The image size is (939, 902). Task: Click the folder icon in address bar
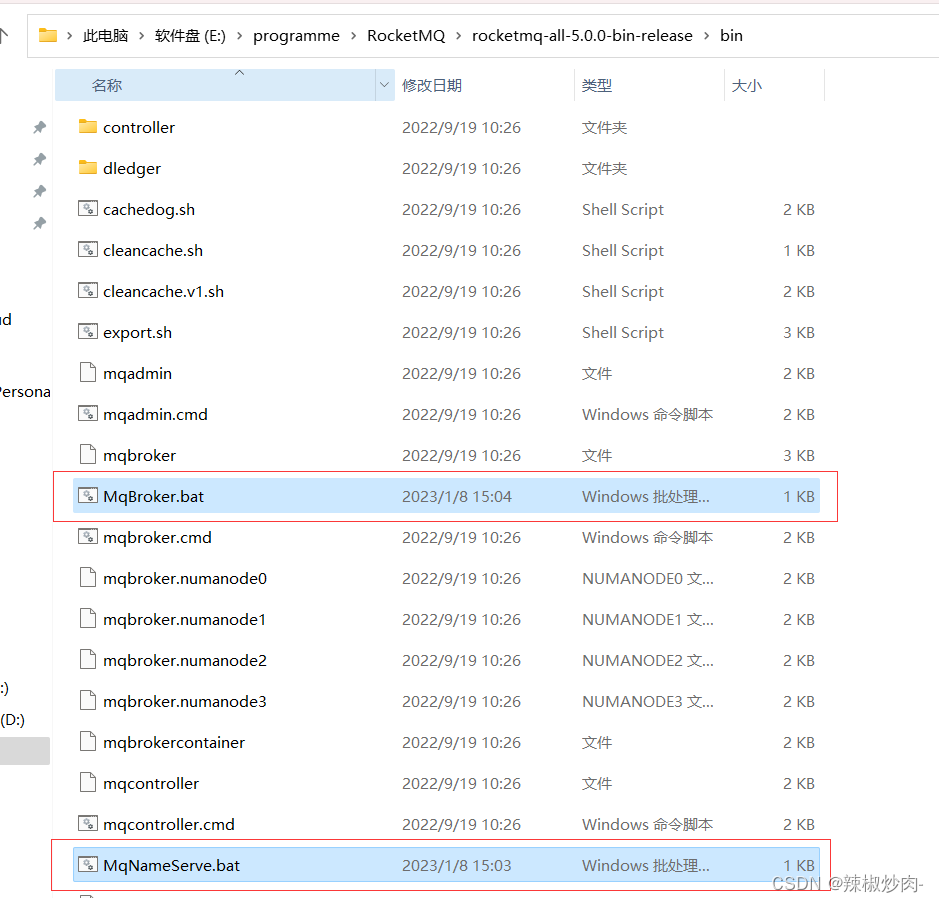click(48, 35)
